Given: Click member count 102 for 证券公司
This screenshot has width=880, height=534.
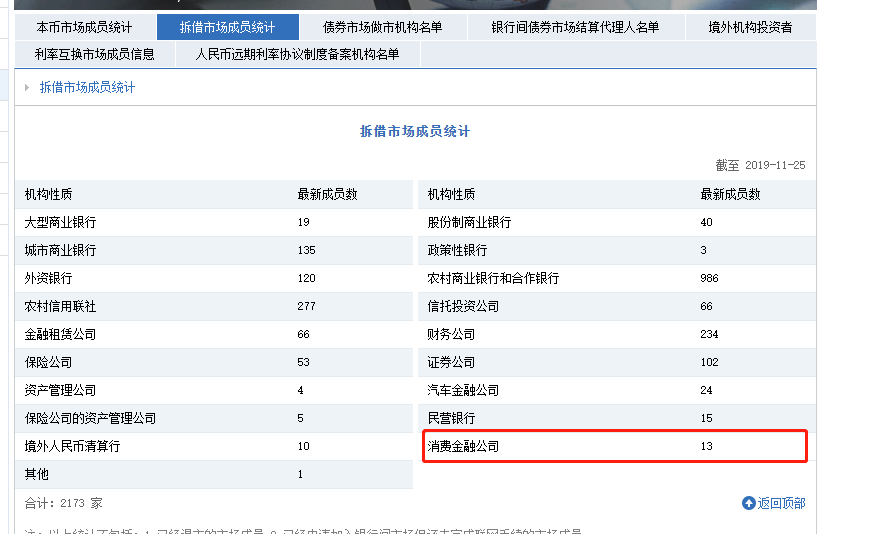Looking at the screenshot, I should [x=709, y=362].
